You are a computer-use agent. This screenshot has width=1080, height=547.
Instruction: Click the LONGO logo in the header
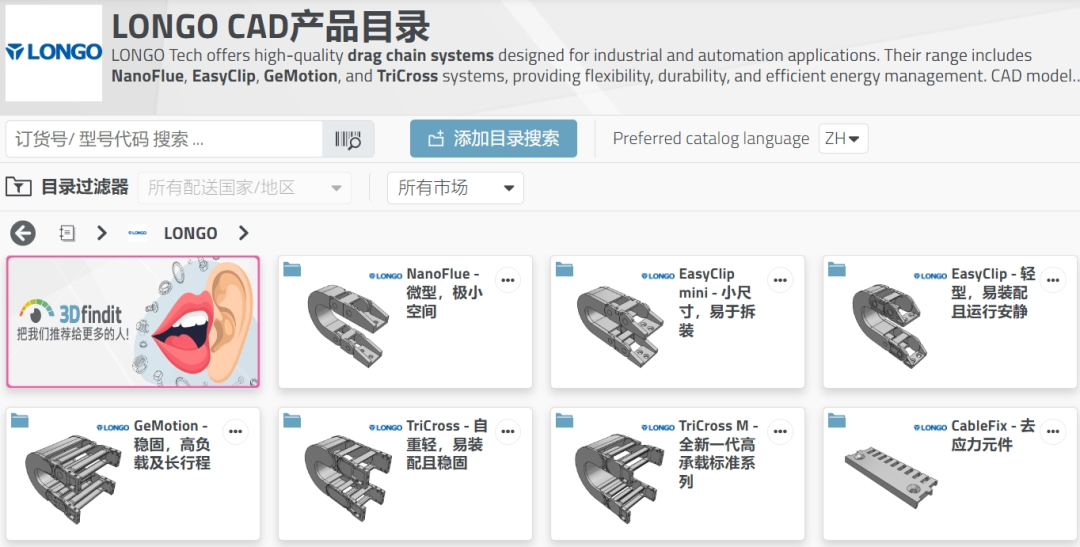[x=54, y=53]
